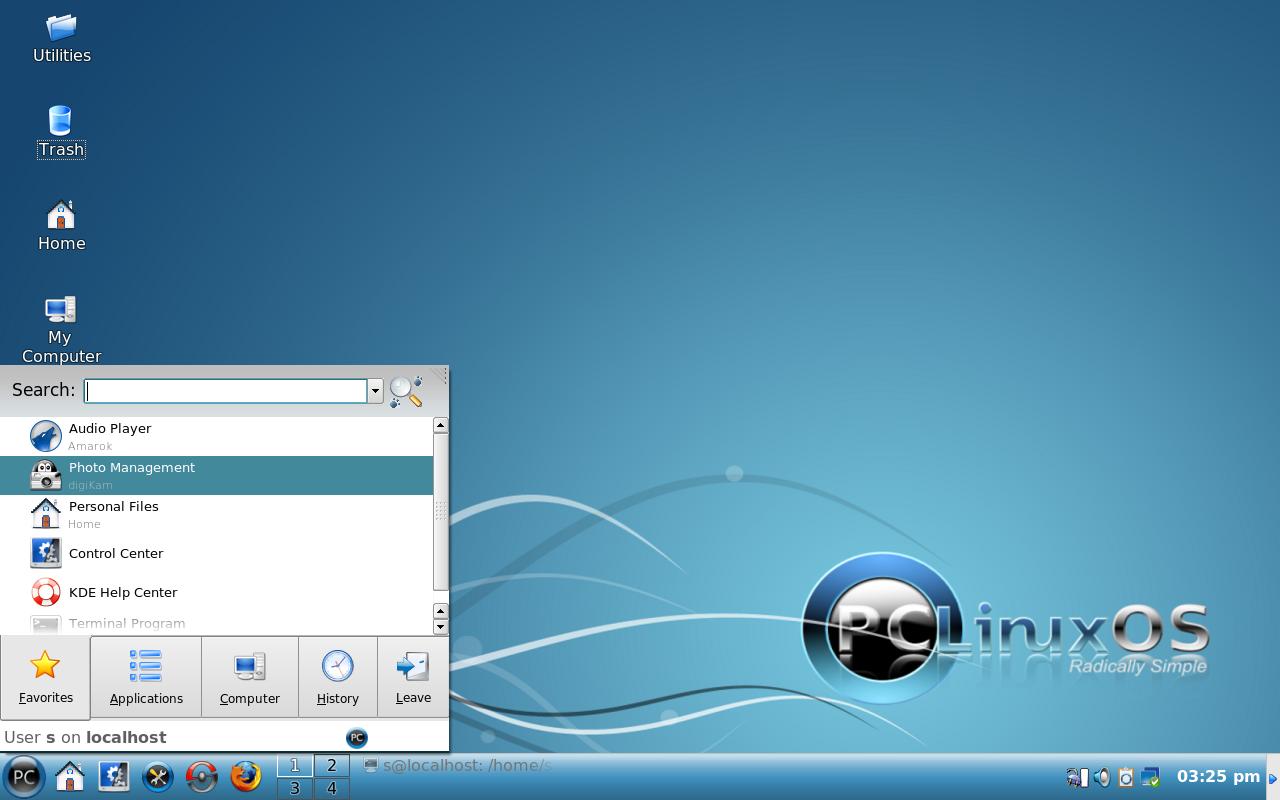Viewport: 1280px width, 800px height.
Task: Click the desktop update checkmark tray icon
Action: pyautogui.click(x=1150, y=777)
